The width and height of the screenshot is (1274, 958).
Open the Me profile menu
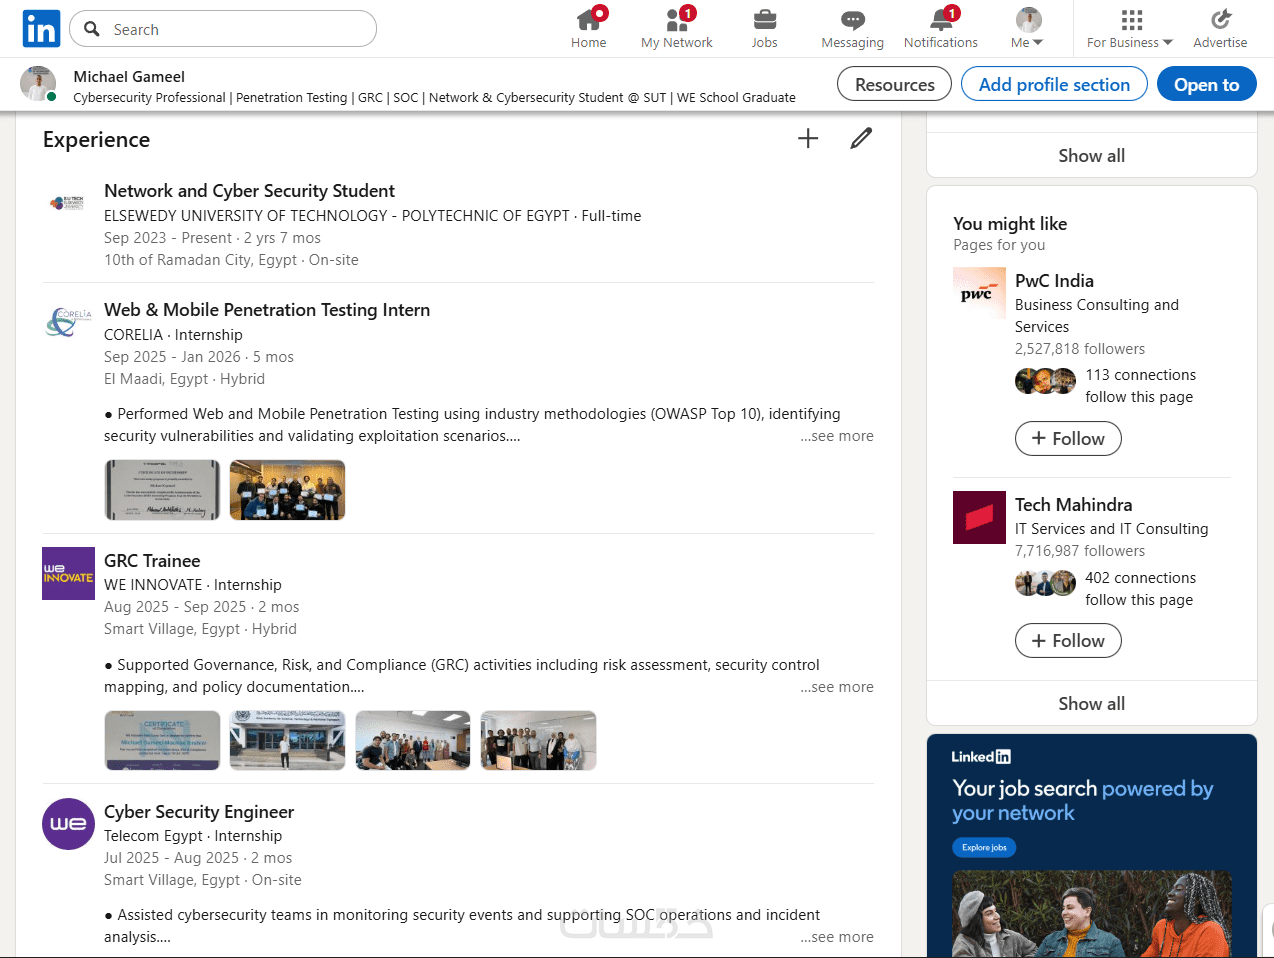click(x=1027, y=28)
